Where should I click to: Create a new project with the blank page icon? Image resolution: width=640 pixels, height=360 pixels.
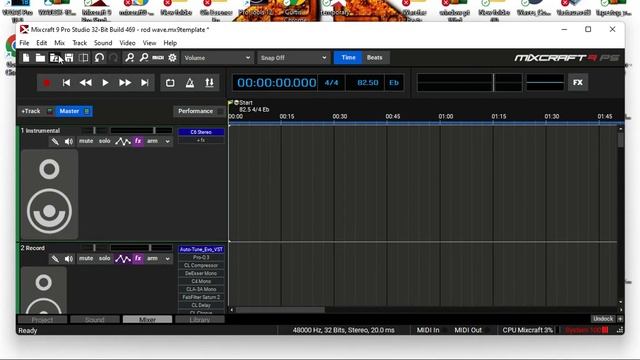[26, 58]
